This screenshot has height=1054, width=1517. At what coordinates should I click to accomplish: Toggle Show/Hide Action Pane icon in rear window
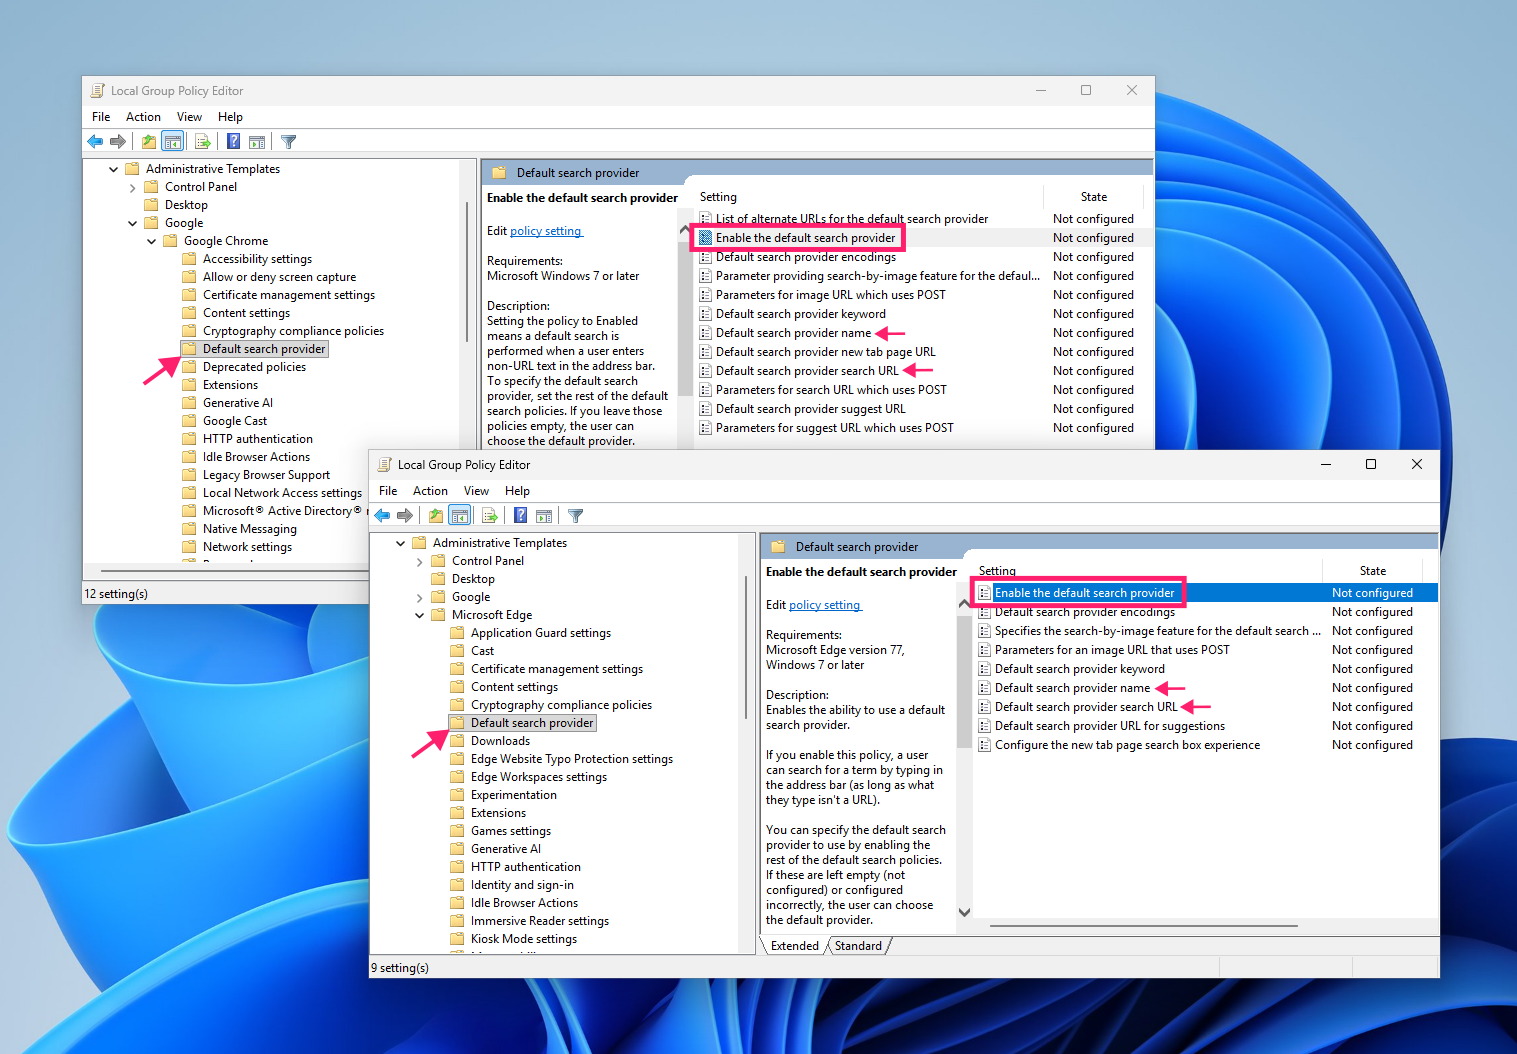point(257,142)
